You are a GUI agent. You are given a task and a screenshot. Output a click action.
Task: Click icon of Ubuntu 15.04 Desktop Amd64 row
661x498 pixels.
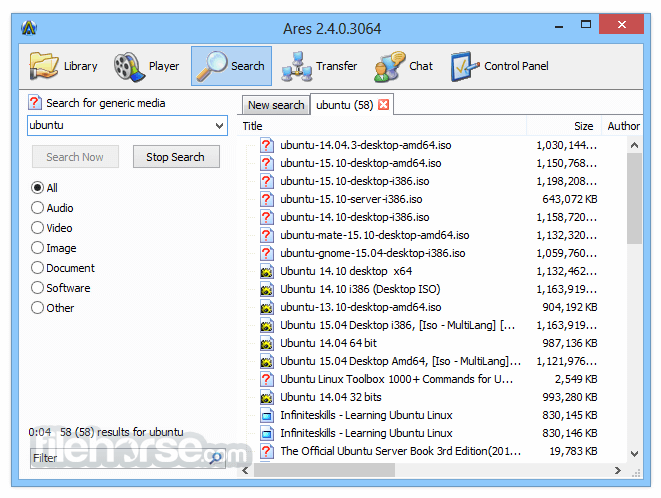[266, 361]
